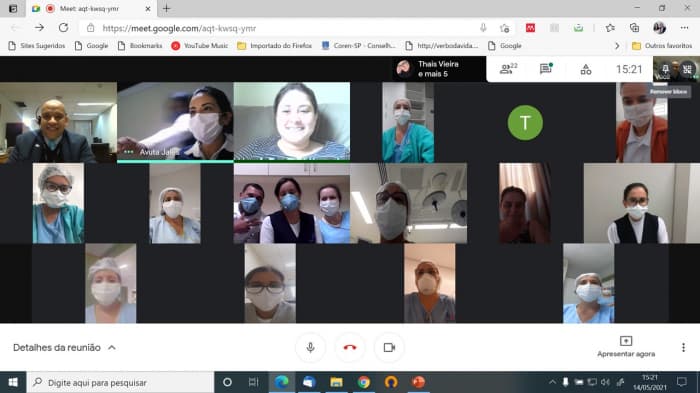Open the Thais Vieira e mais 5 notification
The height and width of the screenshot is (393, 700).
(x=439, y=69)
